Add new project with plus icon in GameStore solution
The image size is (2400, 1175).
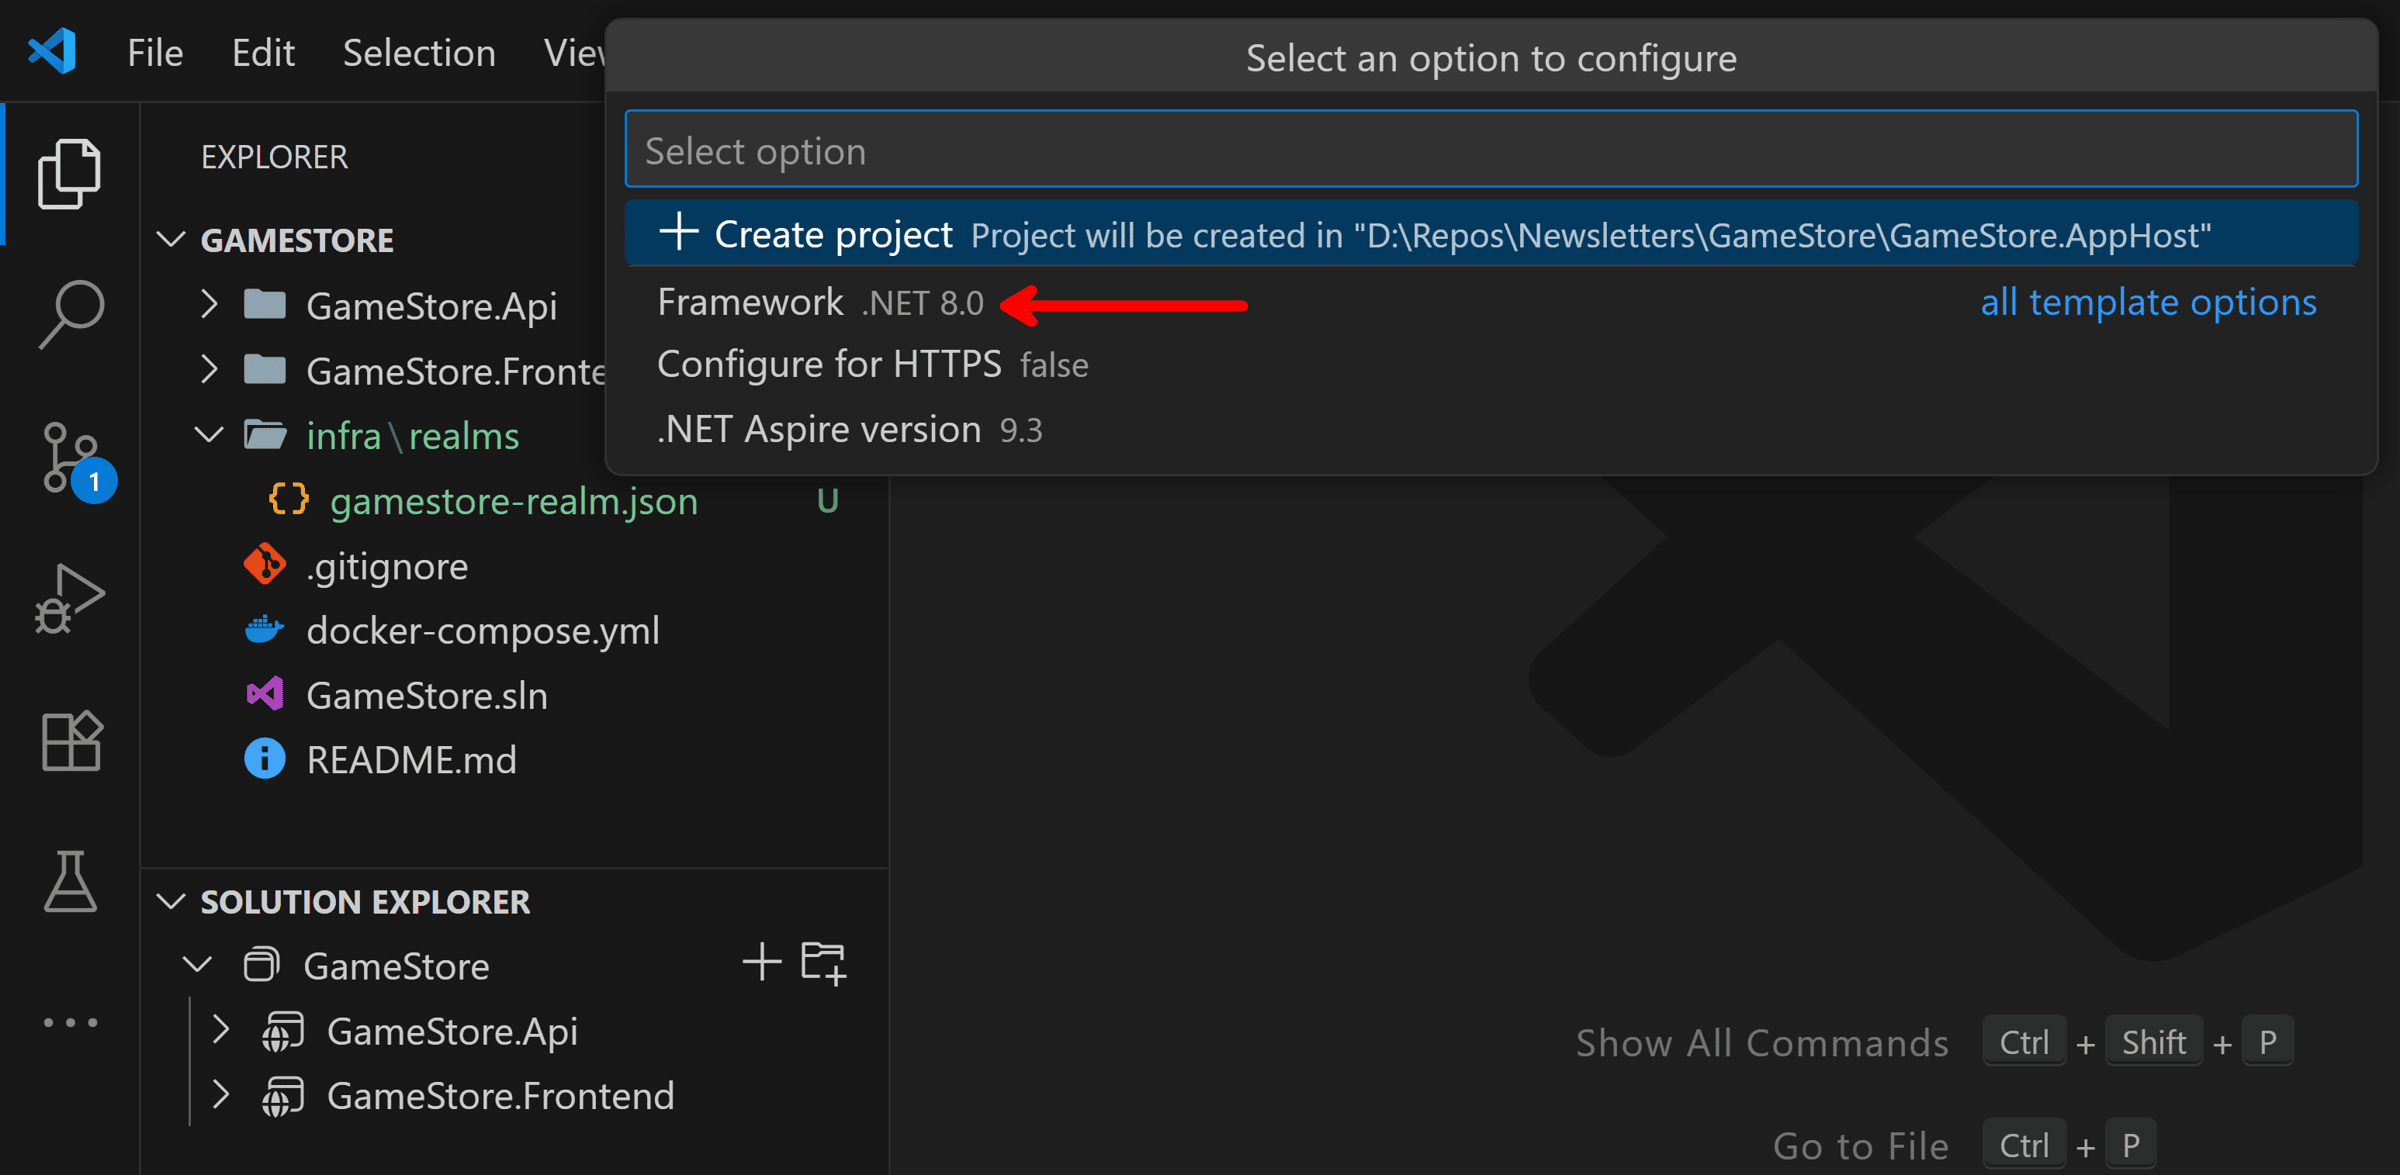tap(762, 963)
